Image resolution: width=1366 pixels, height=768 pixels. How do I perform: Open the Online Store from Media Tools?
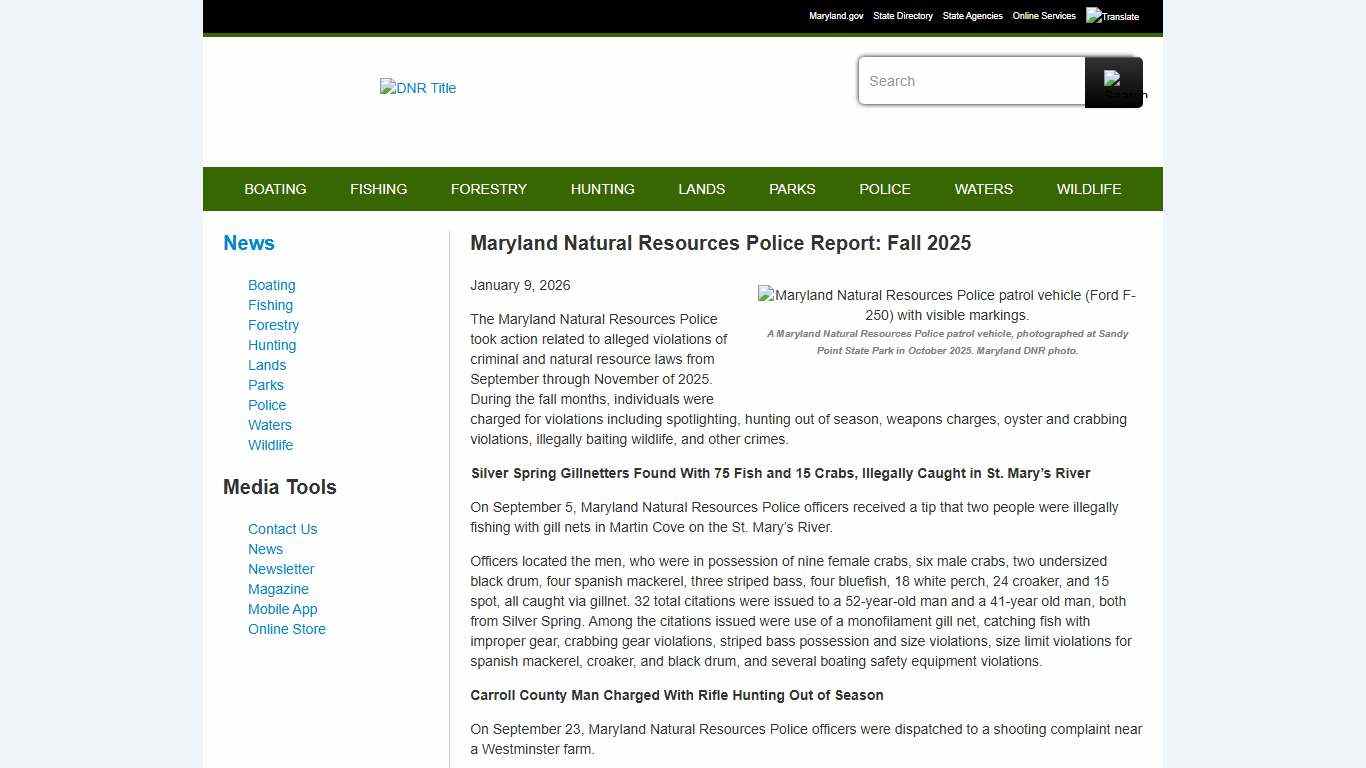click(x=286, y=629)
